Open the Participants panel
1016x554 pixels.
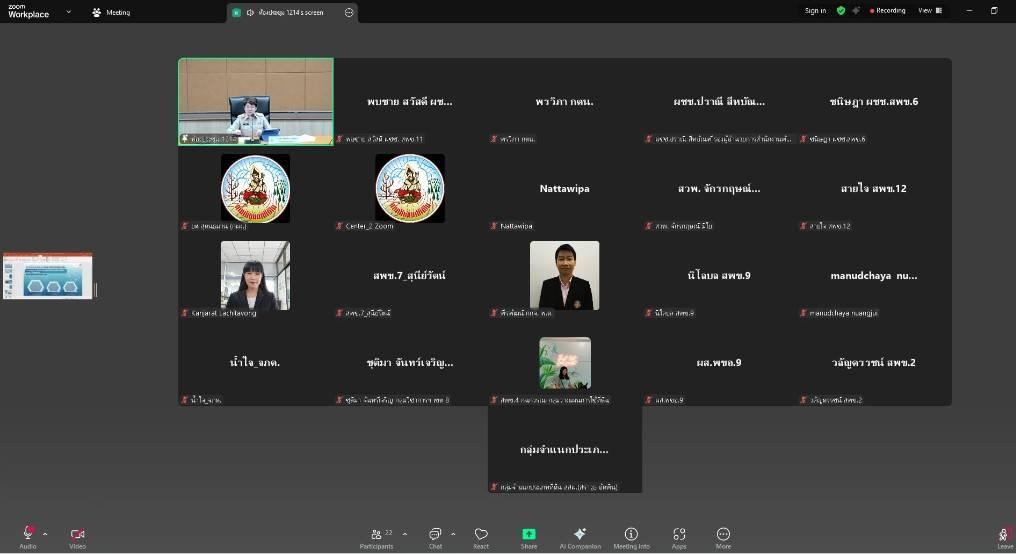pos(376,535)
